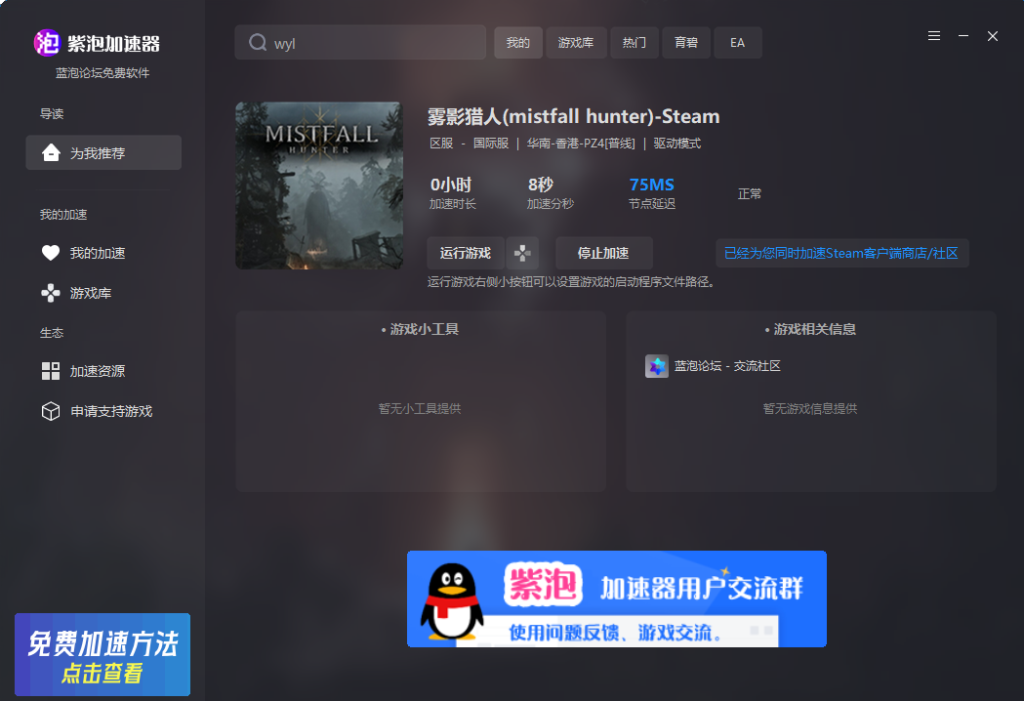This screenshot has height=701, width=1024.
Task: Click the Steam客户端商店/社区 acceleration link
Action: point(842,253)
